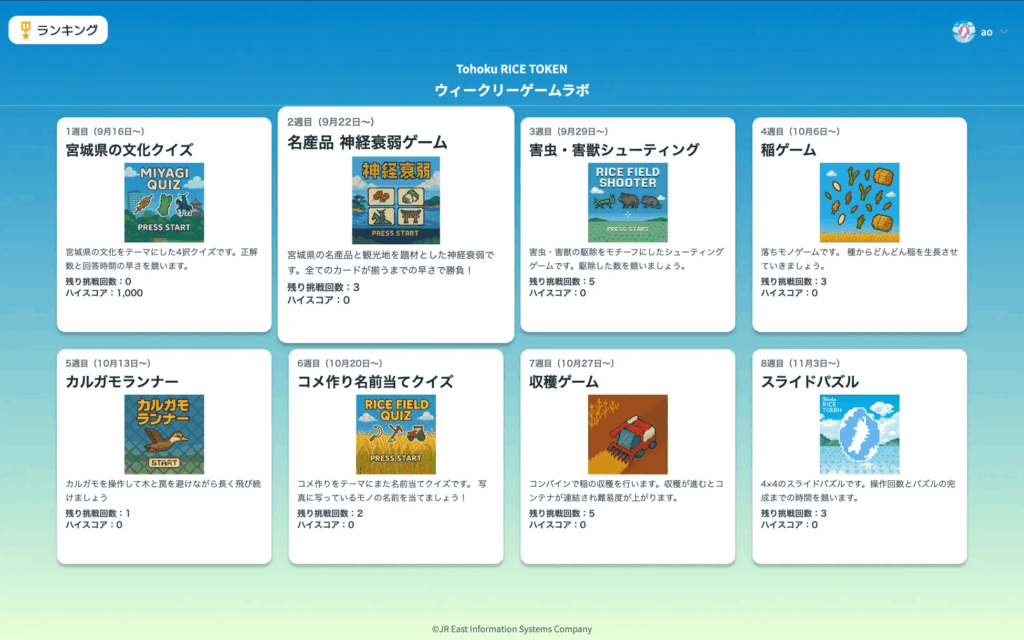This screenshot has width=1024, height=640.
Task: Click the 宮城県の文化クイズ title
Action: pos(129,150)
